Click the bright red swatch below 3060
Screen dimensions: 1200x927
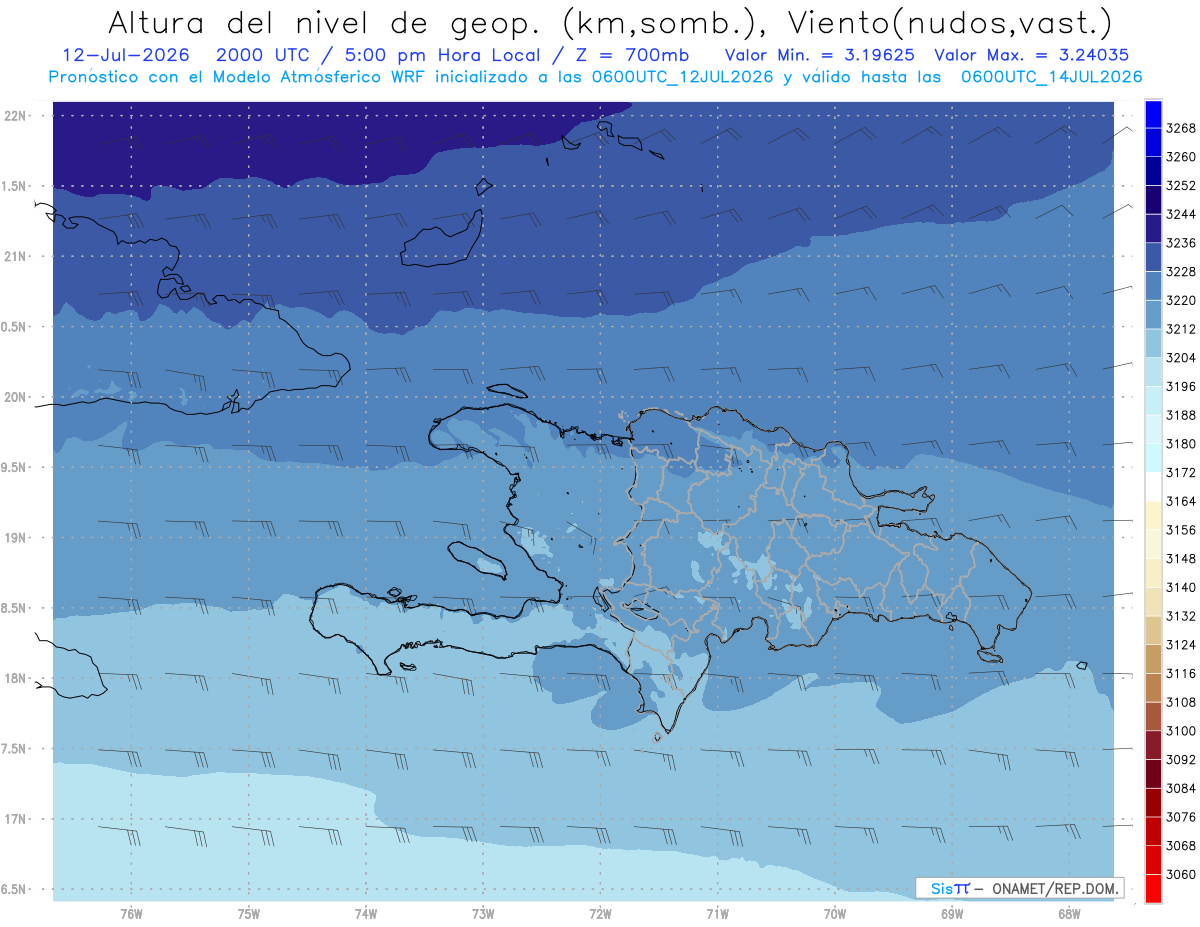point(1153,888)
